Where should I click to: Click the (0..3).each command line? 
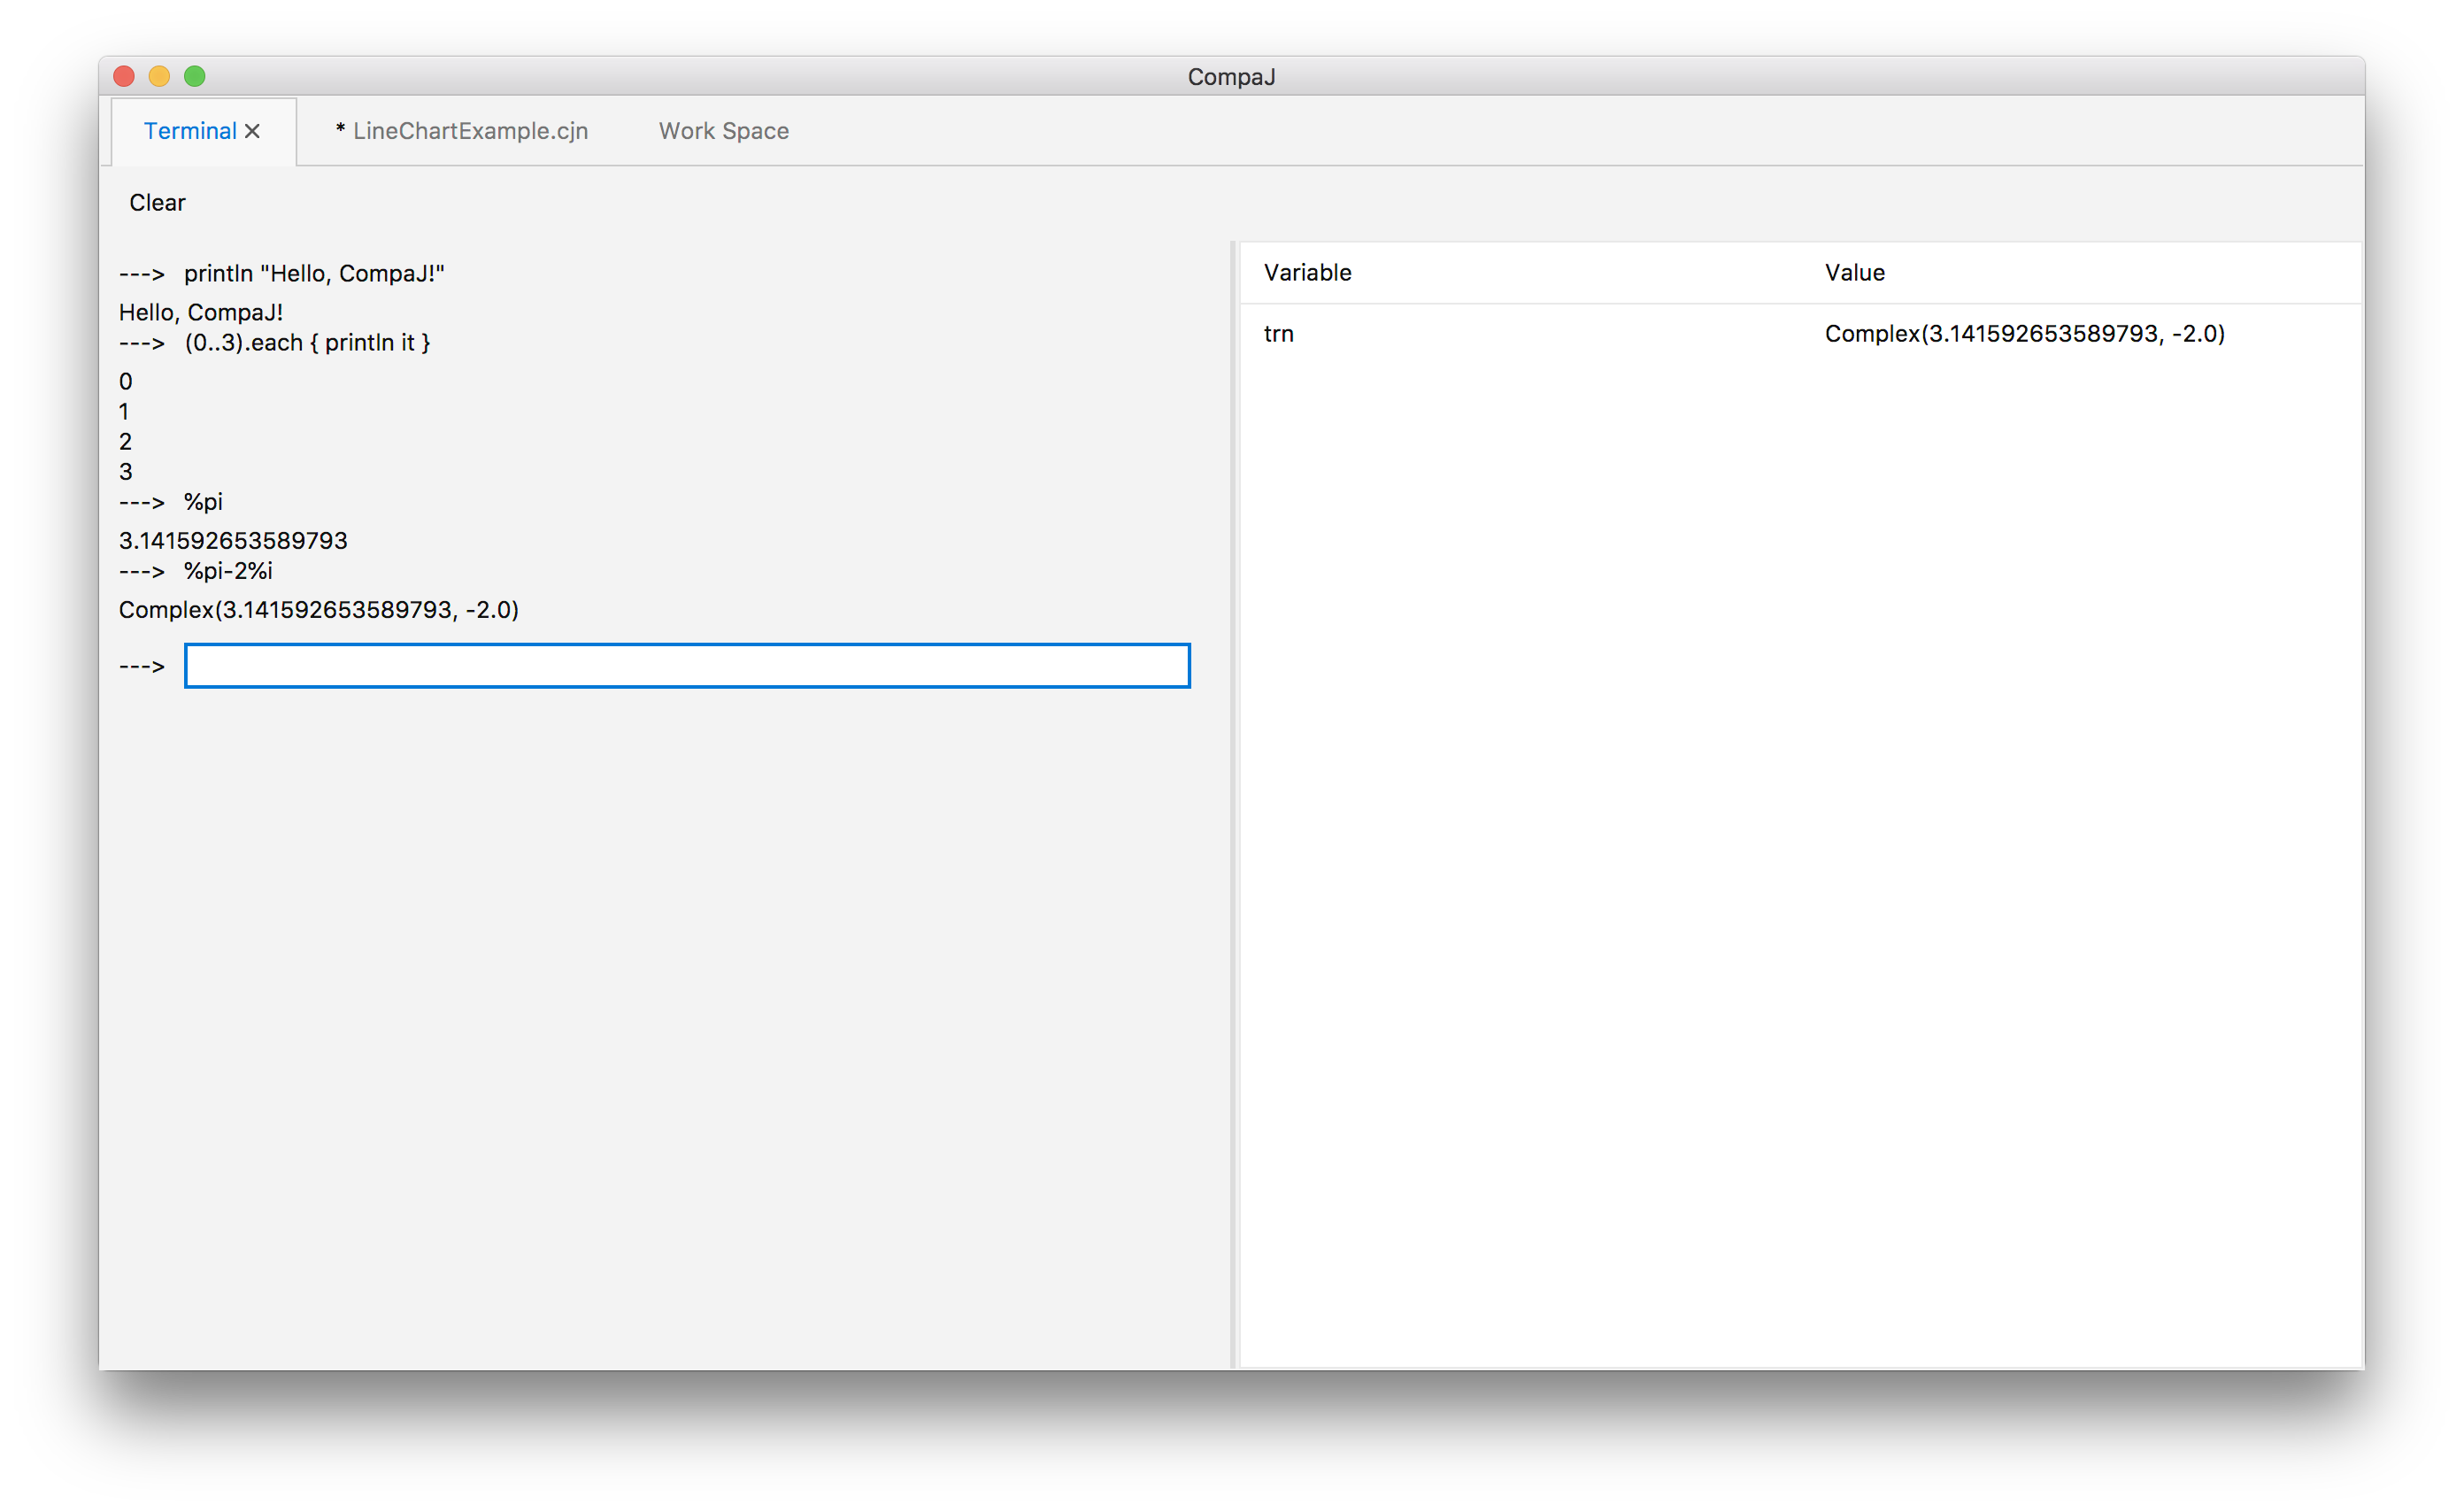(x=306, y=342)
